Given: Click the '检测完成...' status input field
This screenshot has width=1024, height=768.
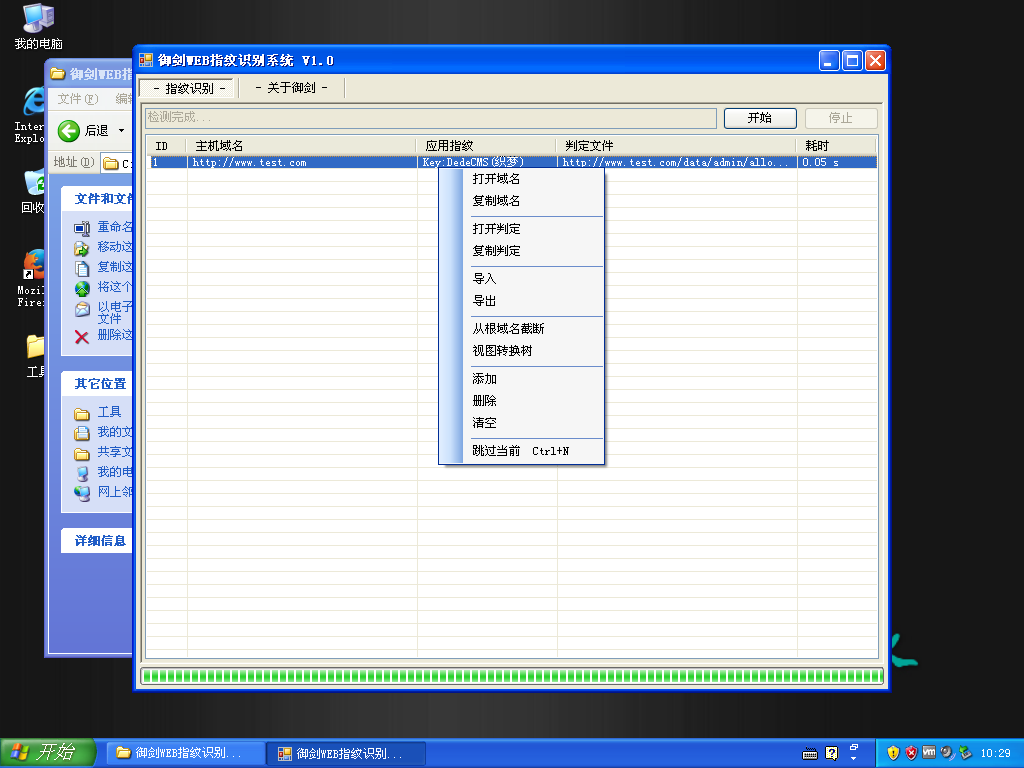Looking at the screenshot, I should [430, 118].
